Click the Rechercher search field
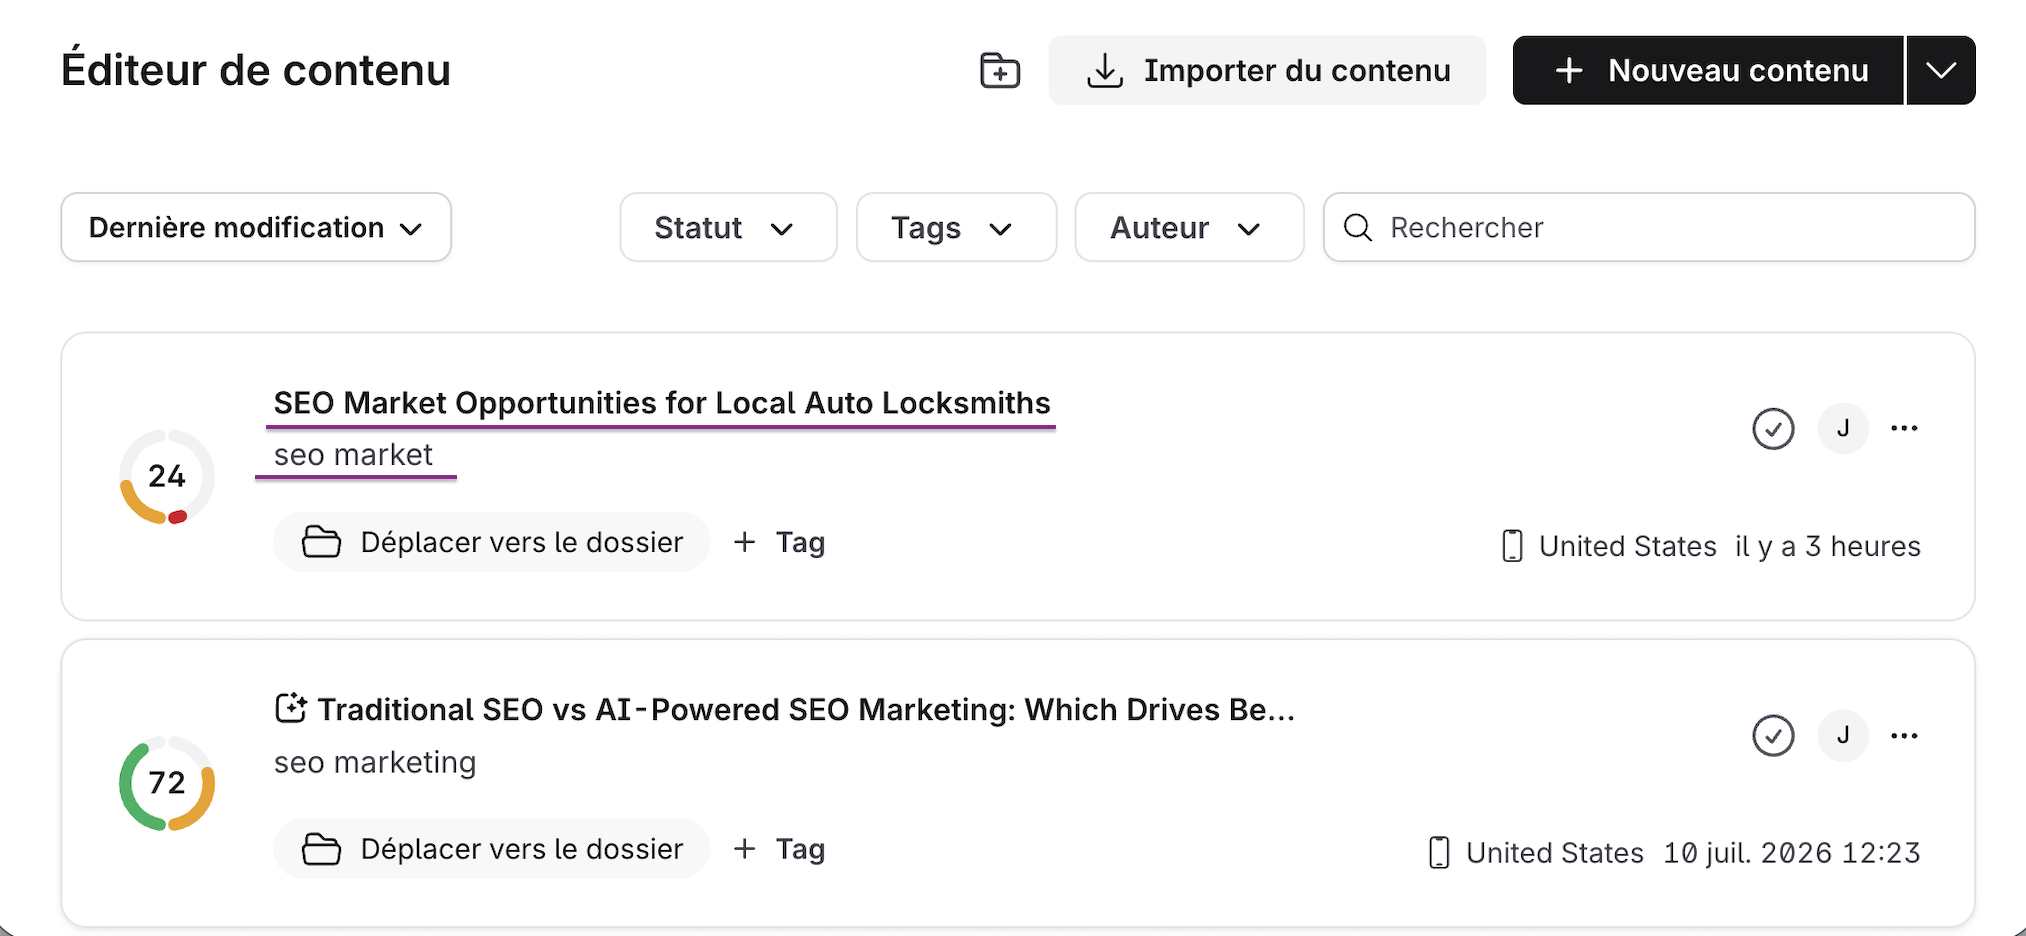2026x936 pixels. (1649, 227)
